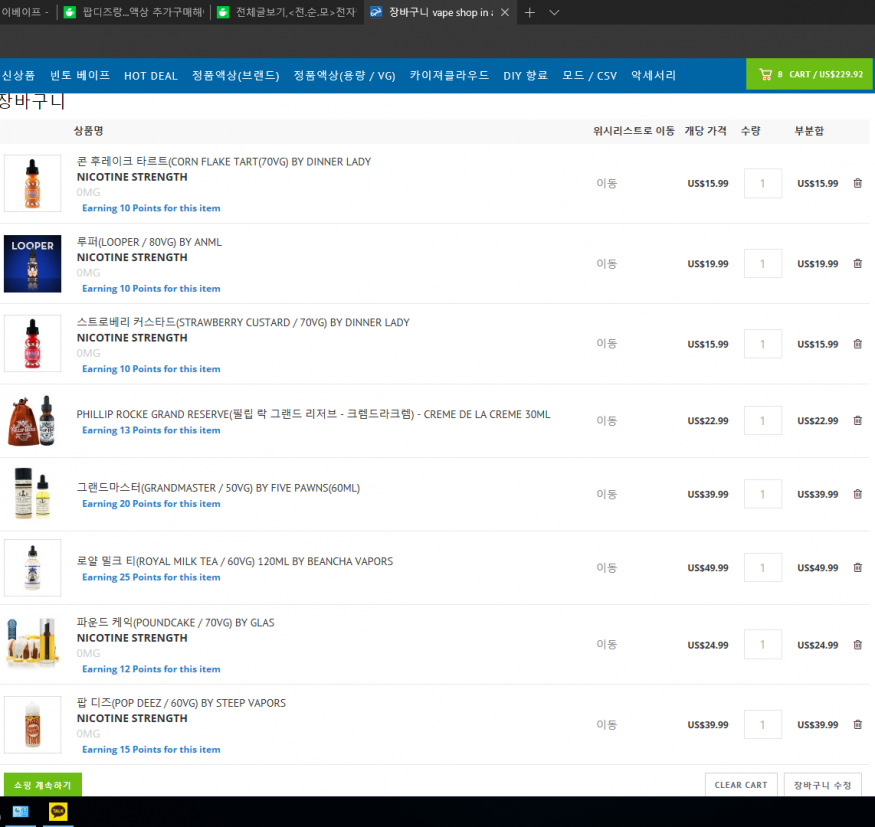Image resolution: width=875 pixels, height=827 pixels.
Task: Click the 장바구니 수정 update cart button
Action: (x=823, y=785)
